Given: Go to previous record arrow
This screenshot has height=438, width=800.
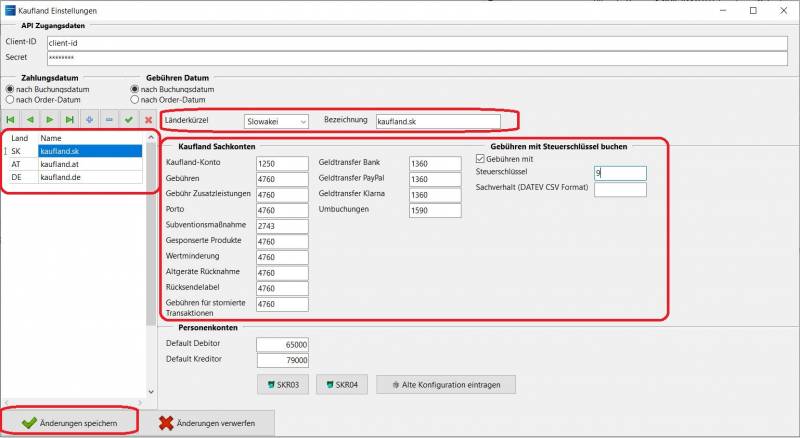Looking at the screenshot, I should pyautogui.click(x=31, y=120).
